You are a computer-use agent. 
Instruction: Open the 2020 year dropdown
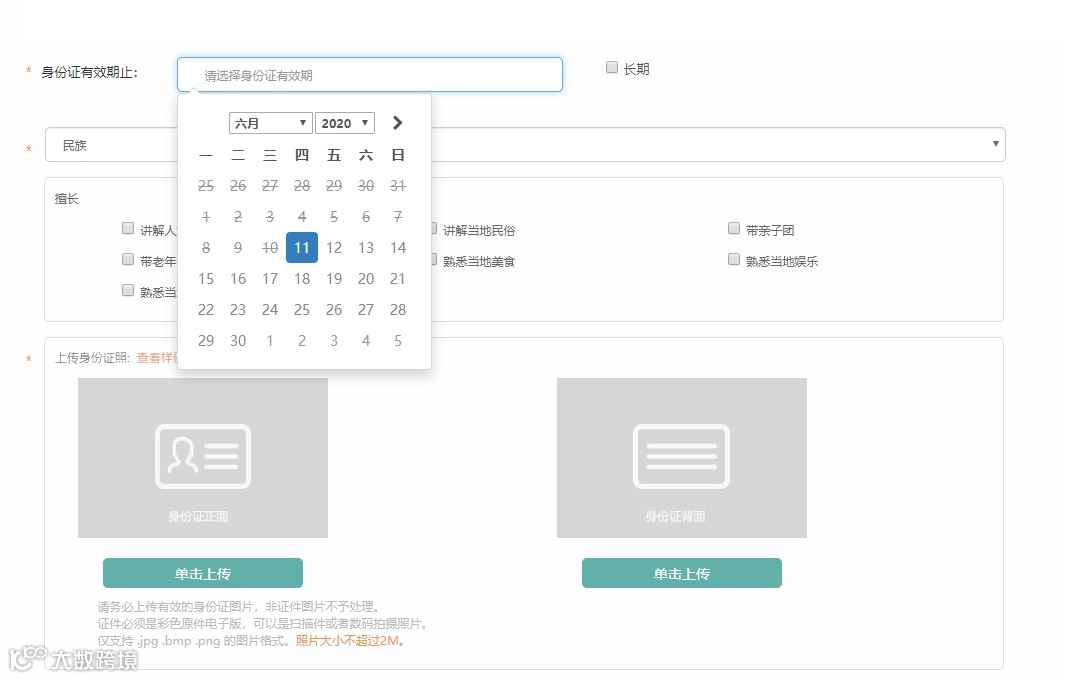click(345, 123)
